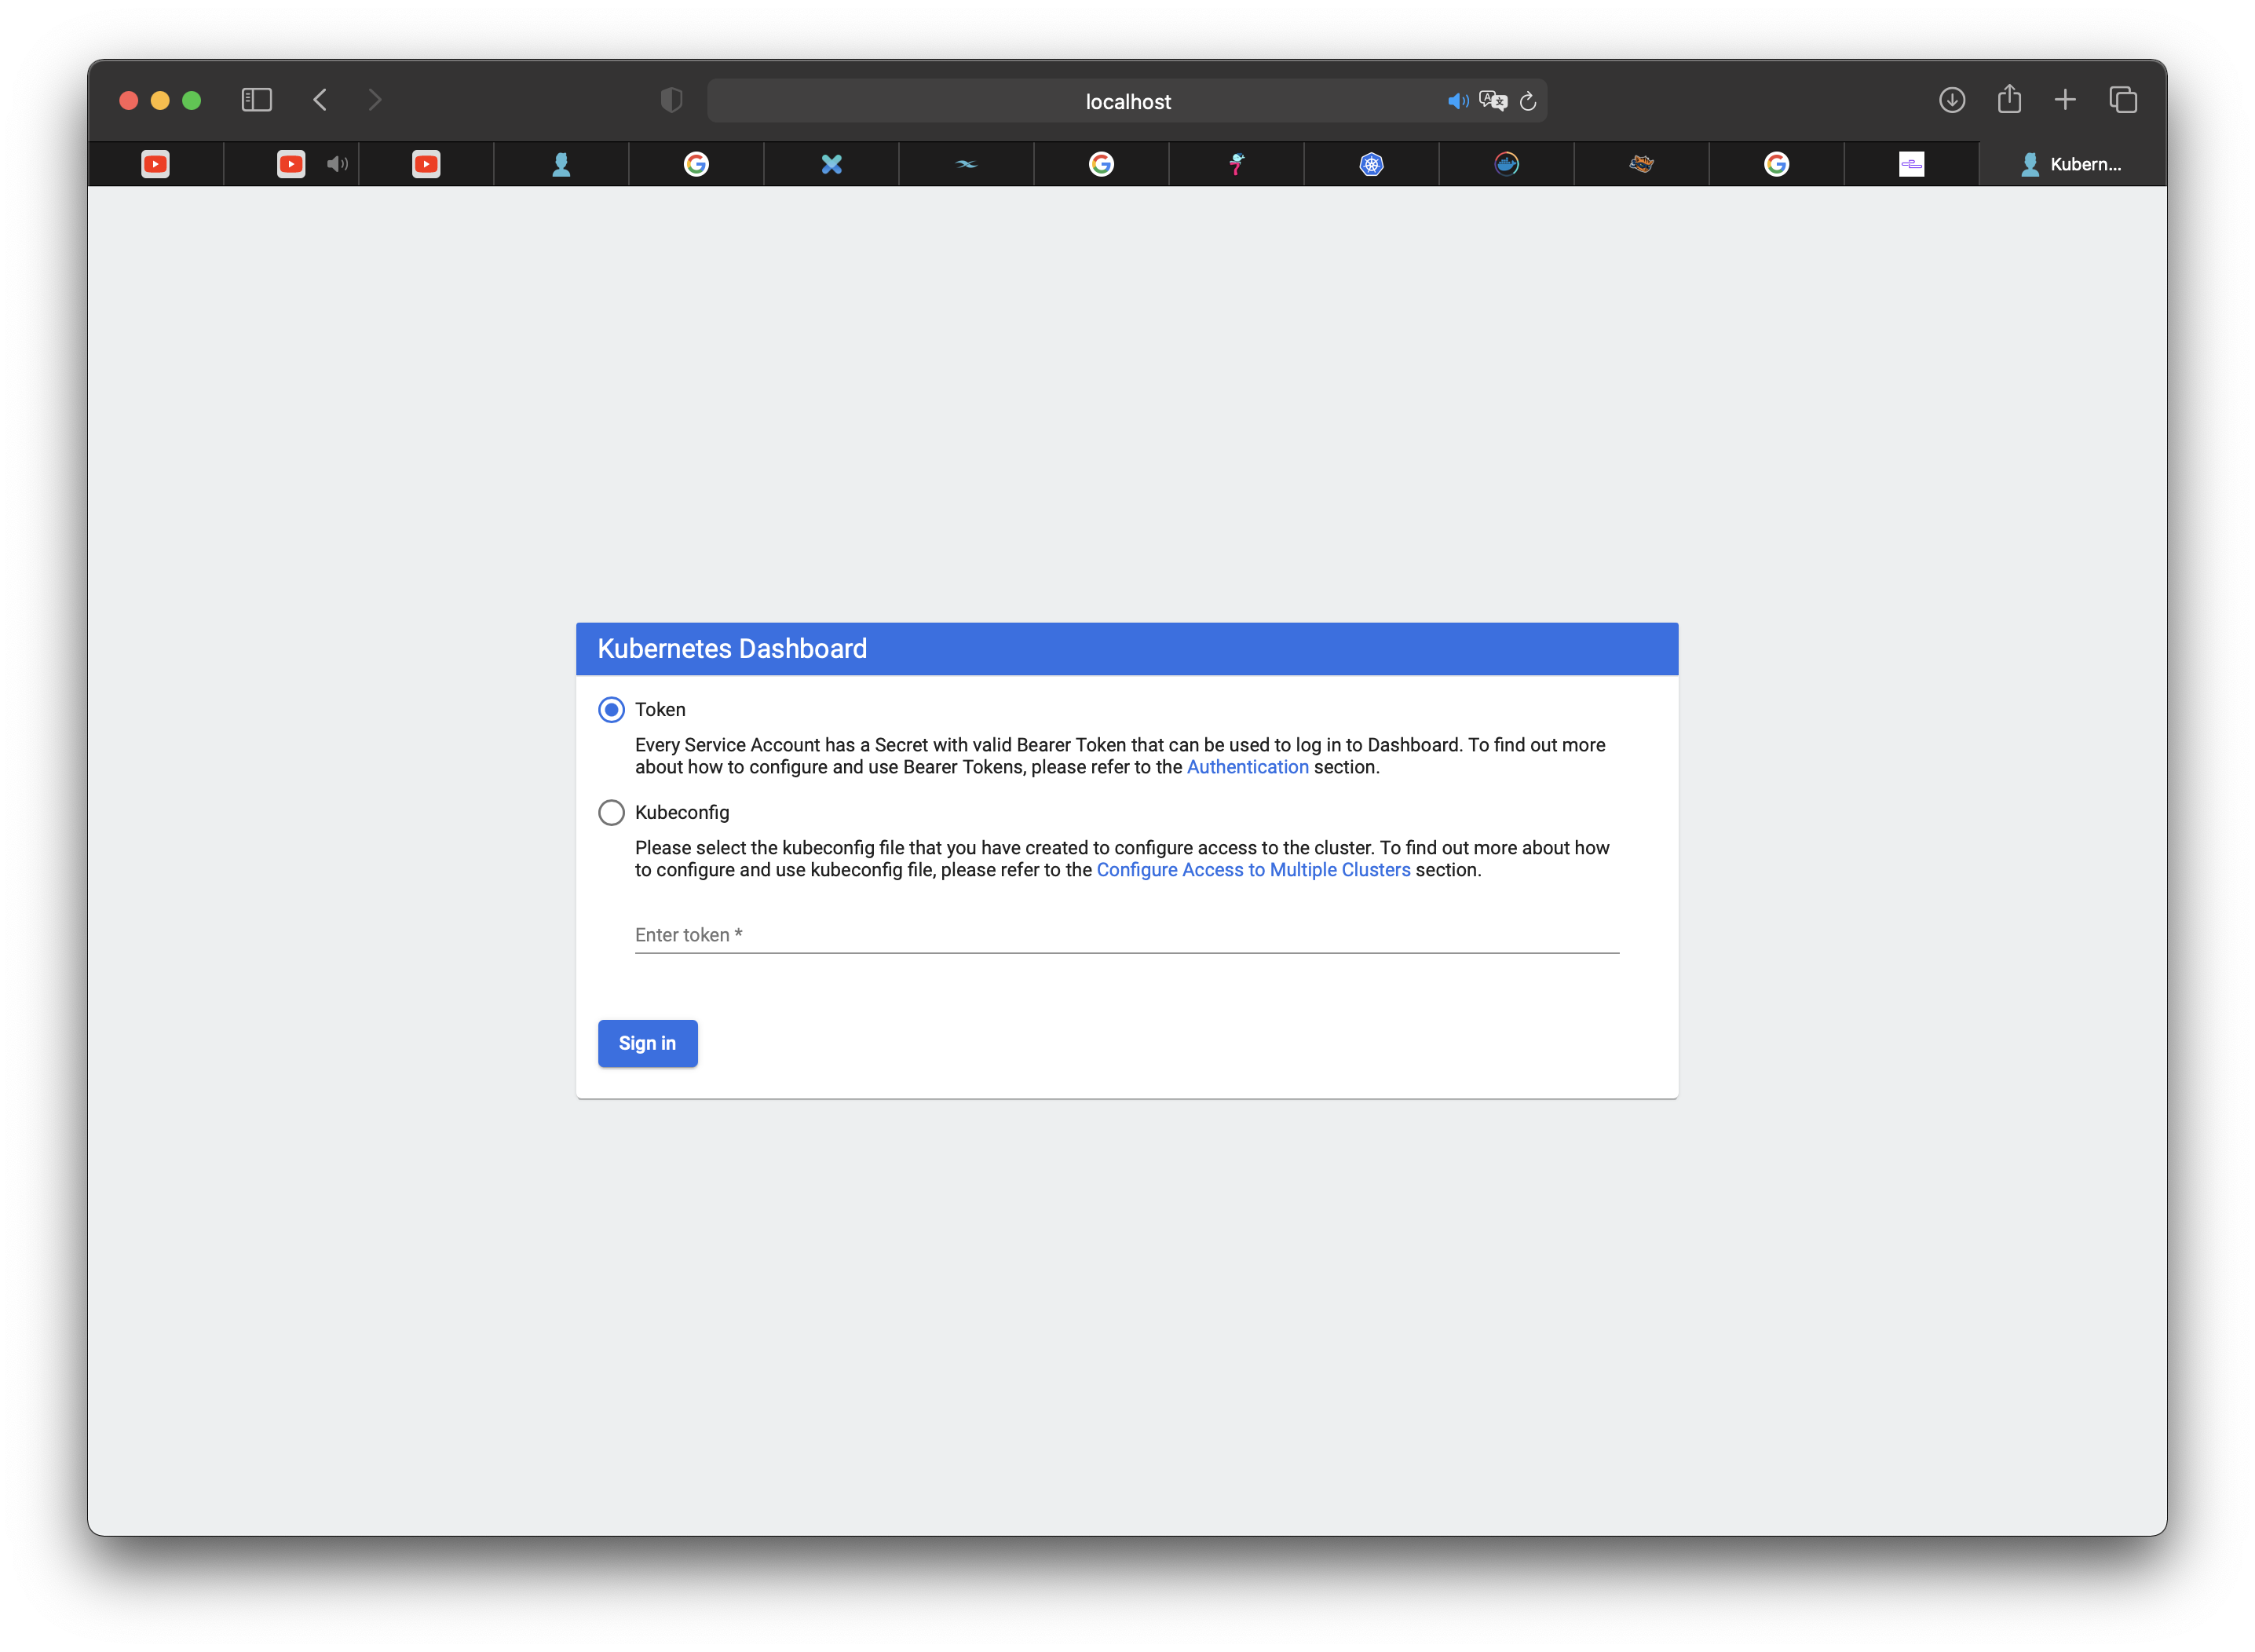
Task: Switch to the white page icon tab
Action: coord(1911,164)
